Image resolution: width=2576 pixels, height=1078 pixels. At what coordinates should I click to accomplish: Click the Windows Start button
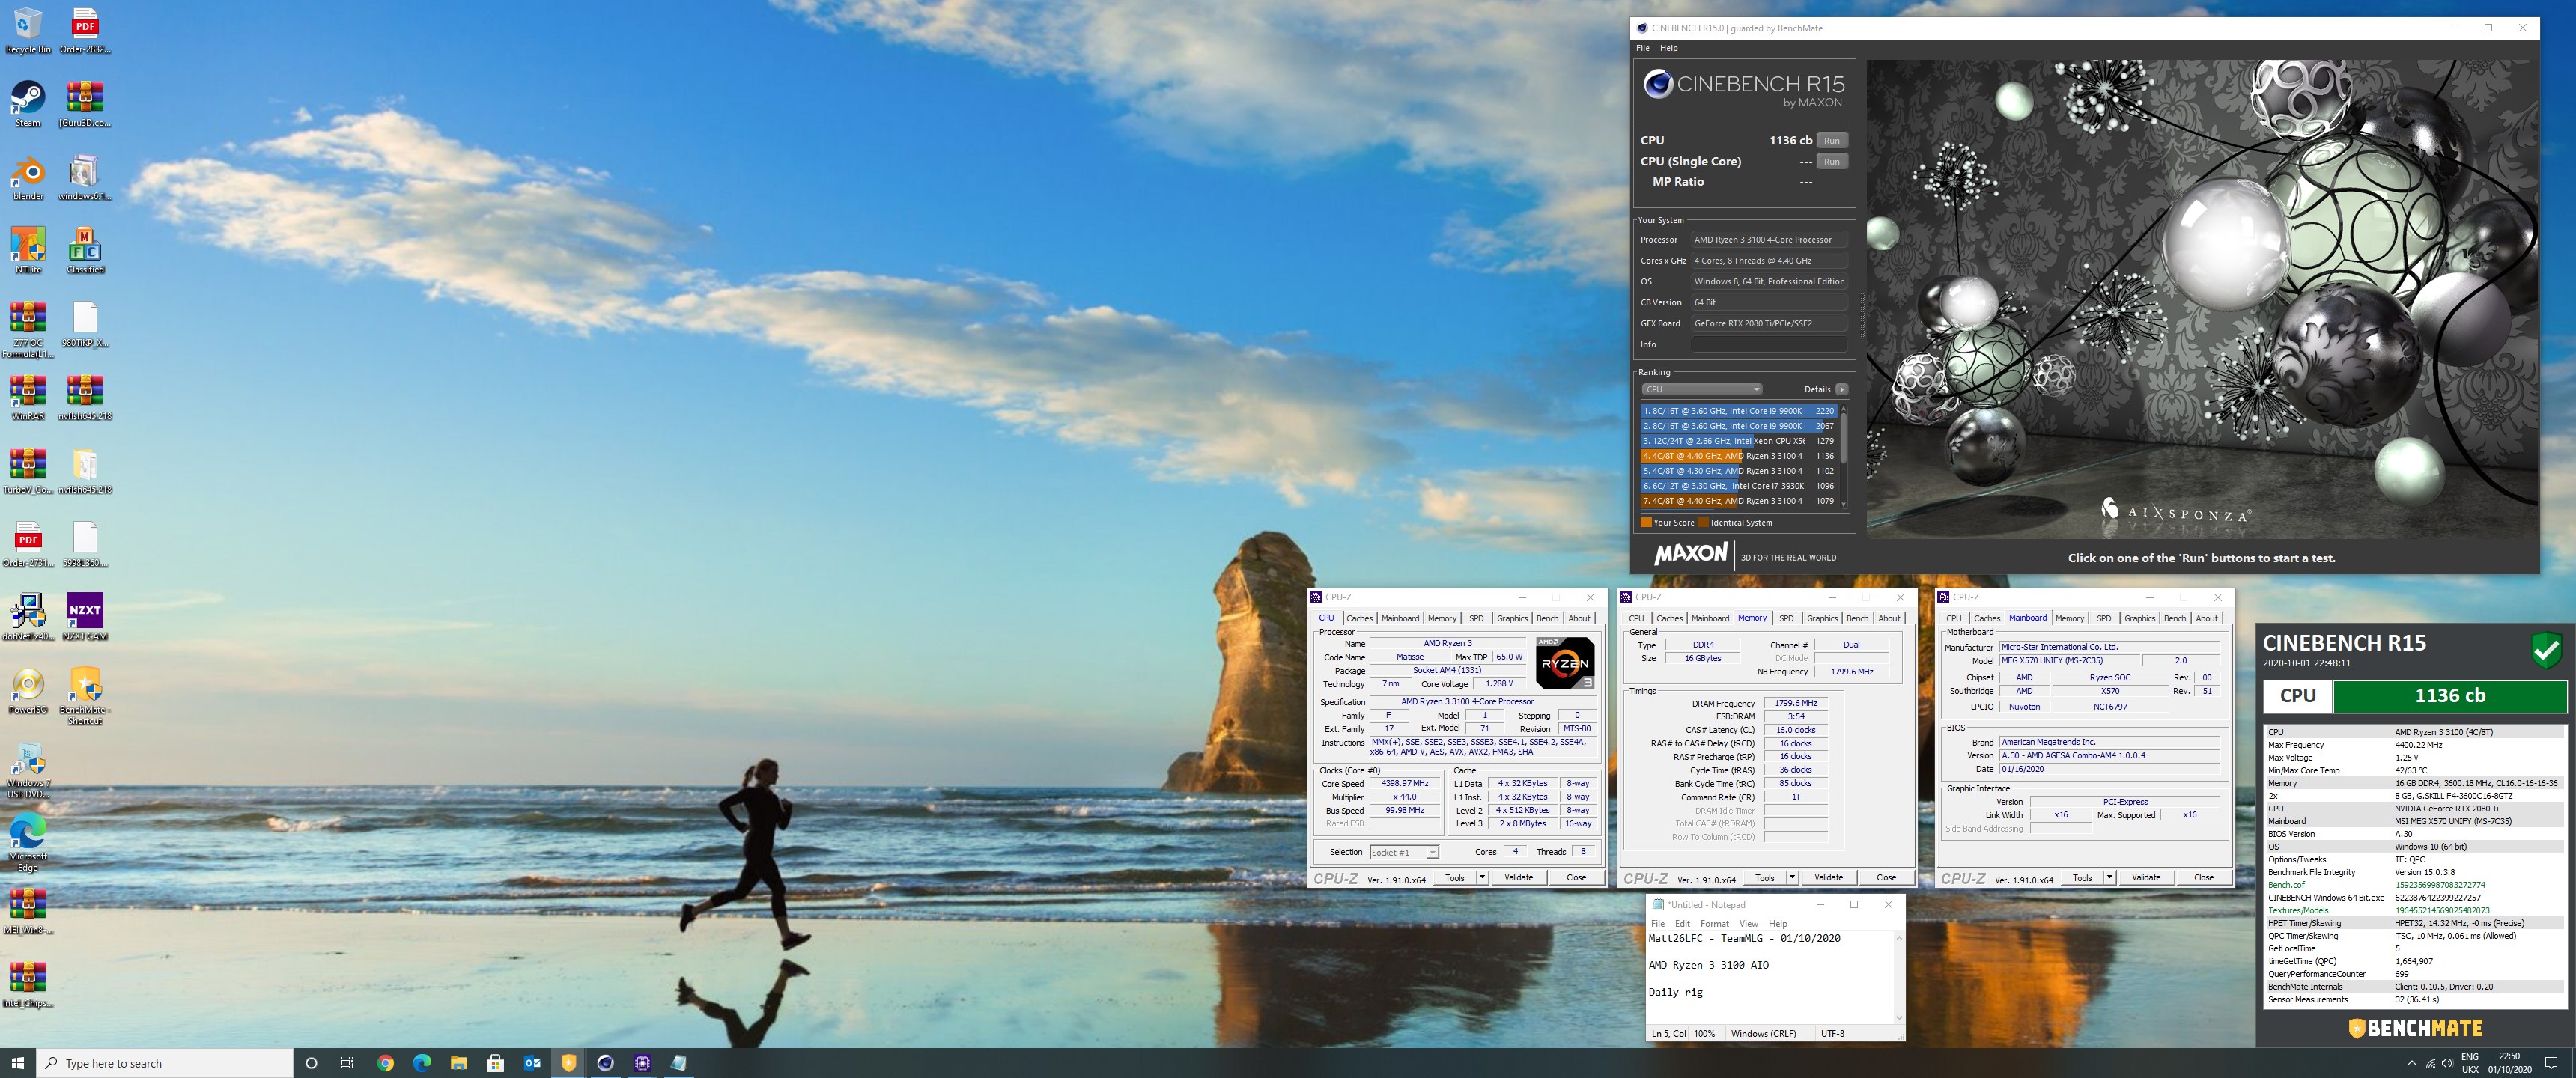(17, 1063)
